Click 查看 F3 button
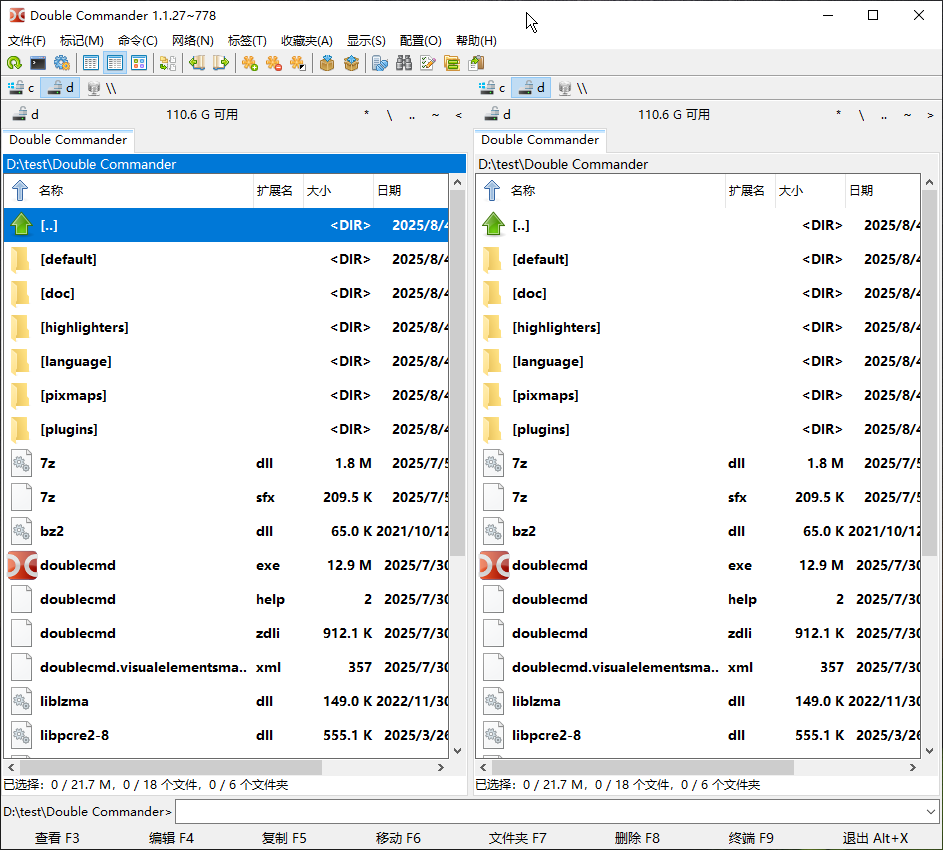Screen dimensions: 943x850 click(57, 838)
